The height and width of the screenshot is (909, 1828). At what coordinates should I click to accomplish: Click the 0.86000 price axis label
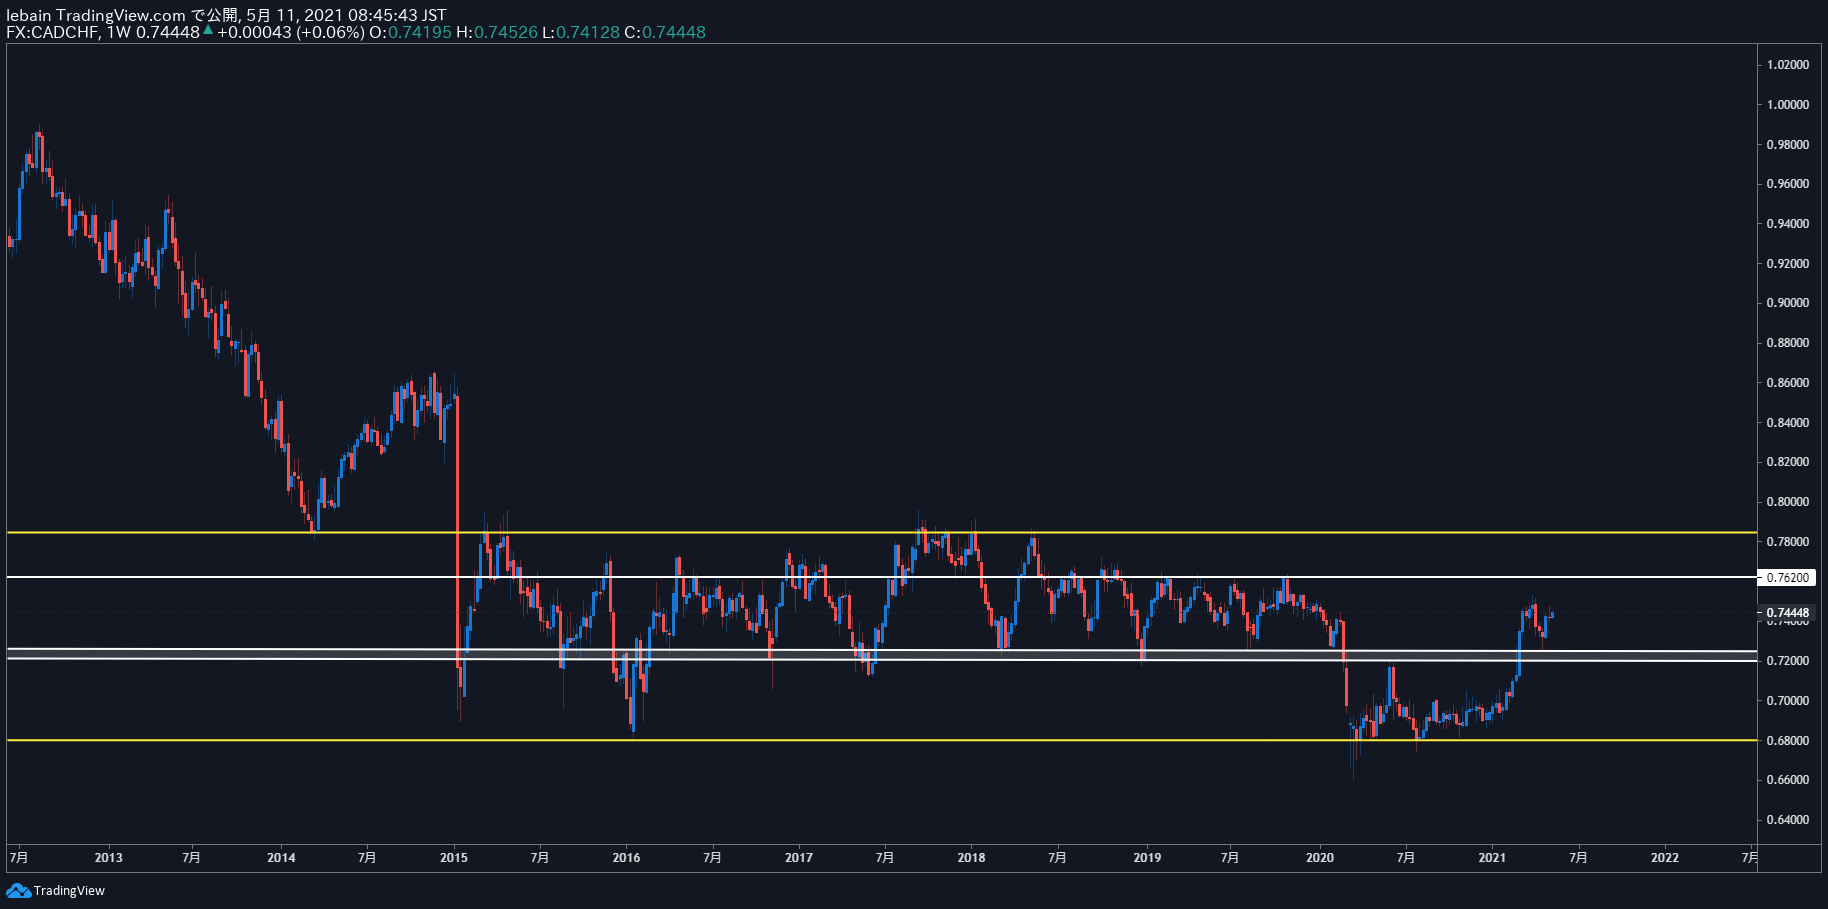pos(1788,383)
